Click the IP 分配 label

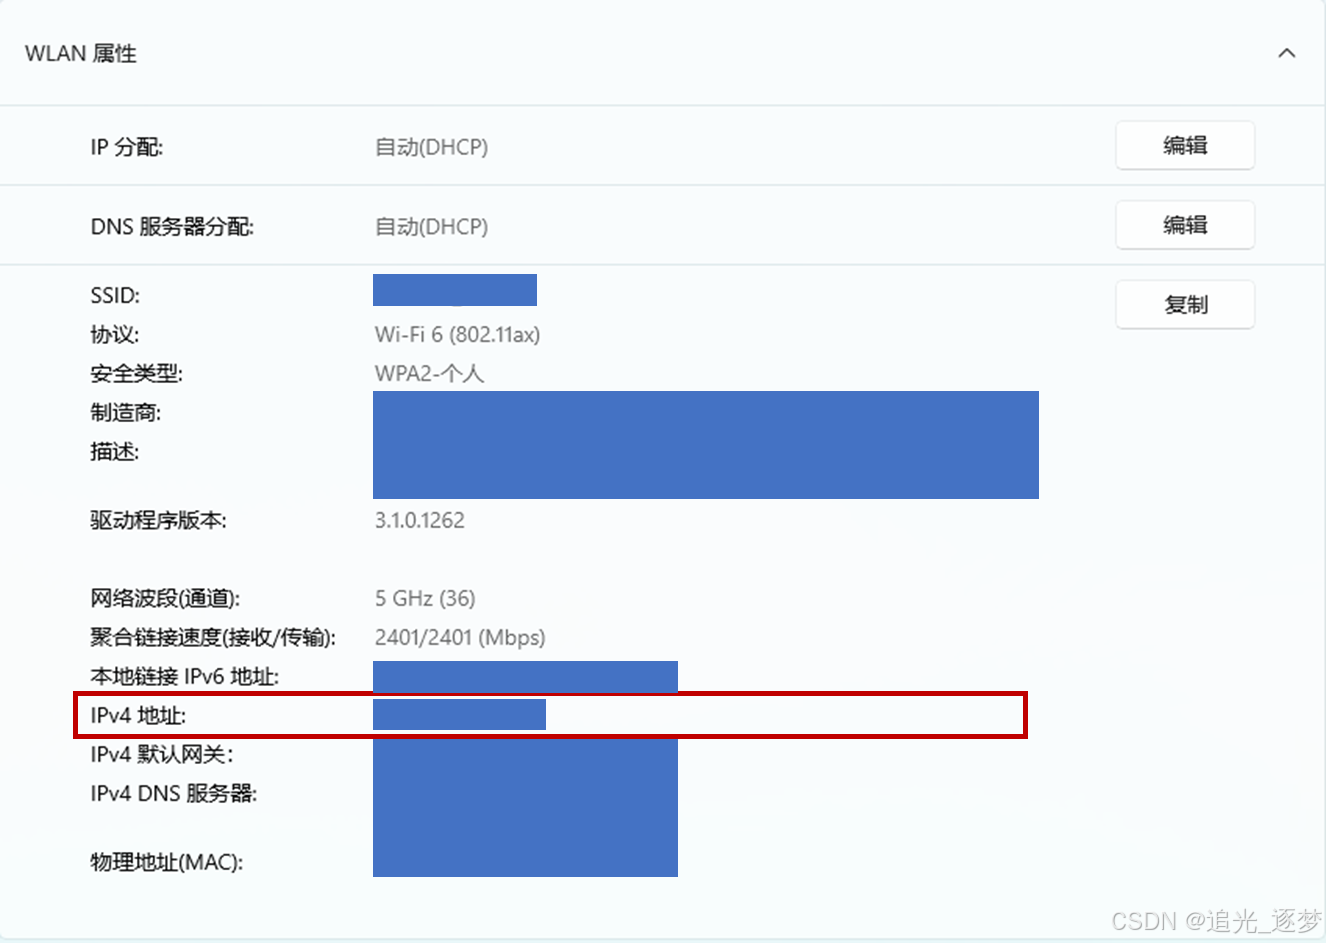(x=127, y=147)
